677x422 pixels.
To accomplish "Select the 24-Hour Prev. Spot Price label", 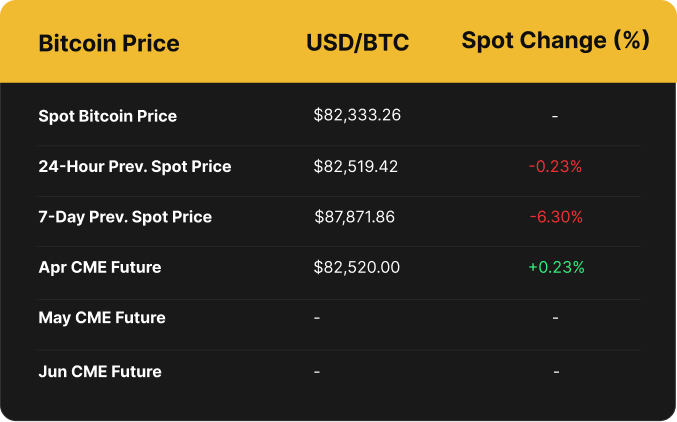I will [134, 166].
